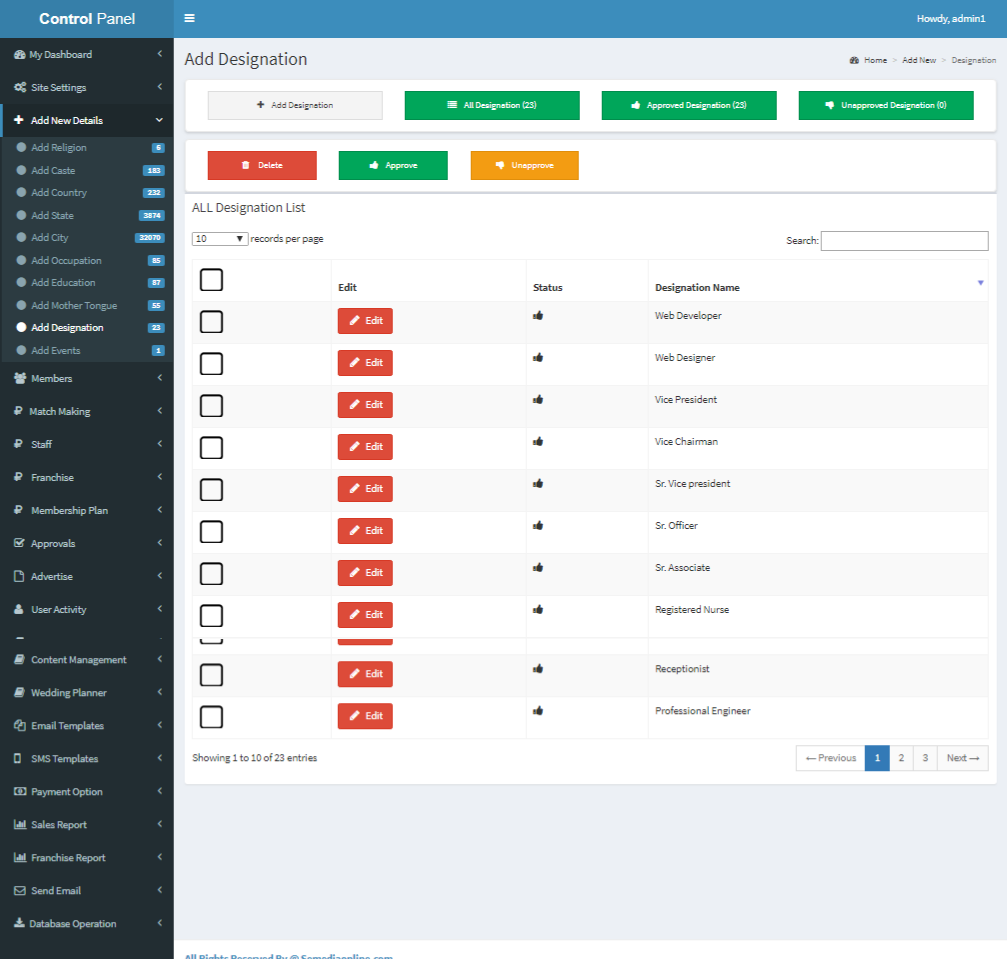Click the Email Templates copy icon
The image size is (1007, 960).
[20, 726]
